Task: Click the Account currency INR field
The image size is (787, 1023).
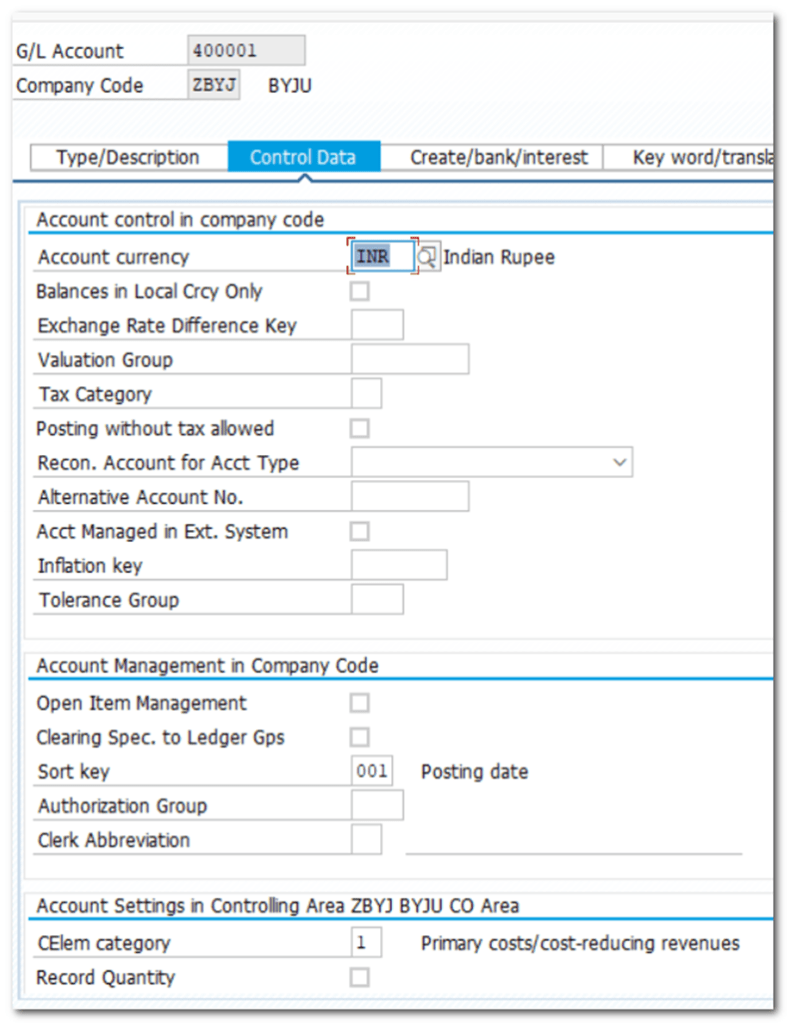Action: 382,257
